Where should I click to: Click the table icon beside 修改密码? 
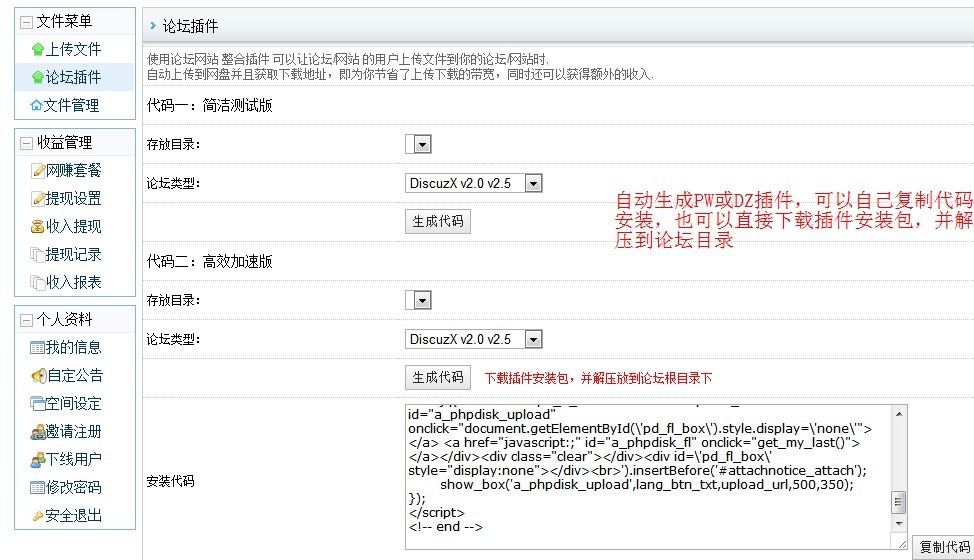37,487
